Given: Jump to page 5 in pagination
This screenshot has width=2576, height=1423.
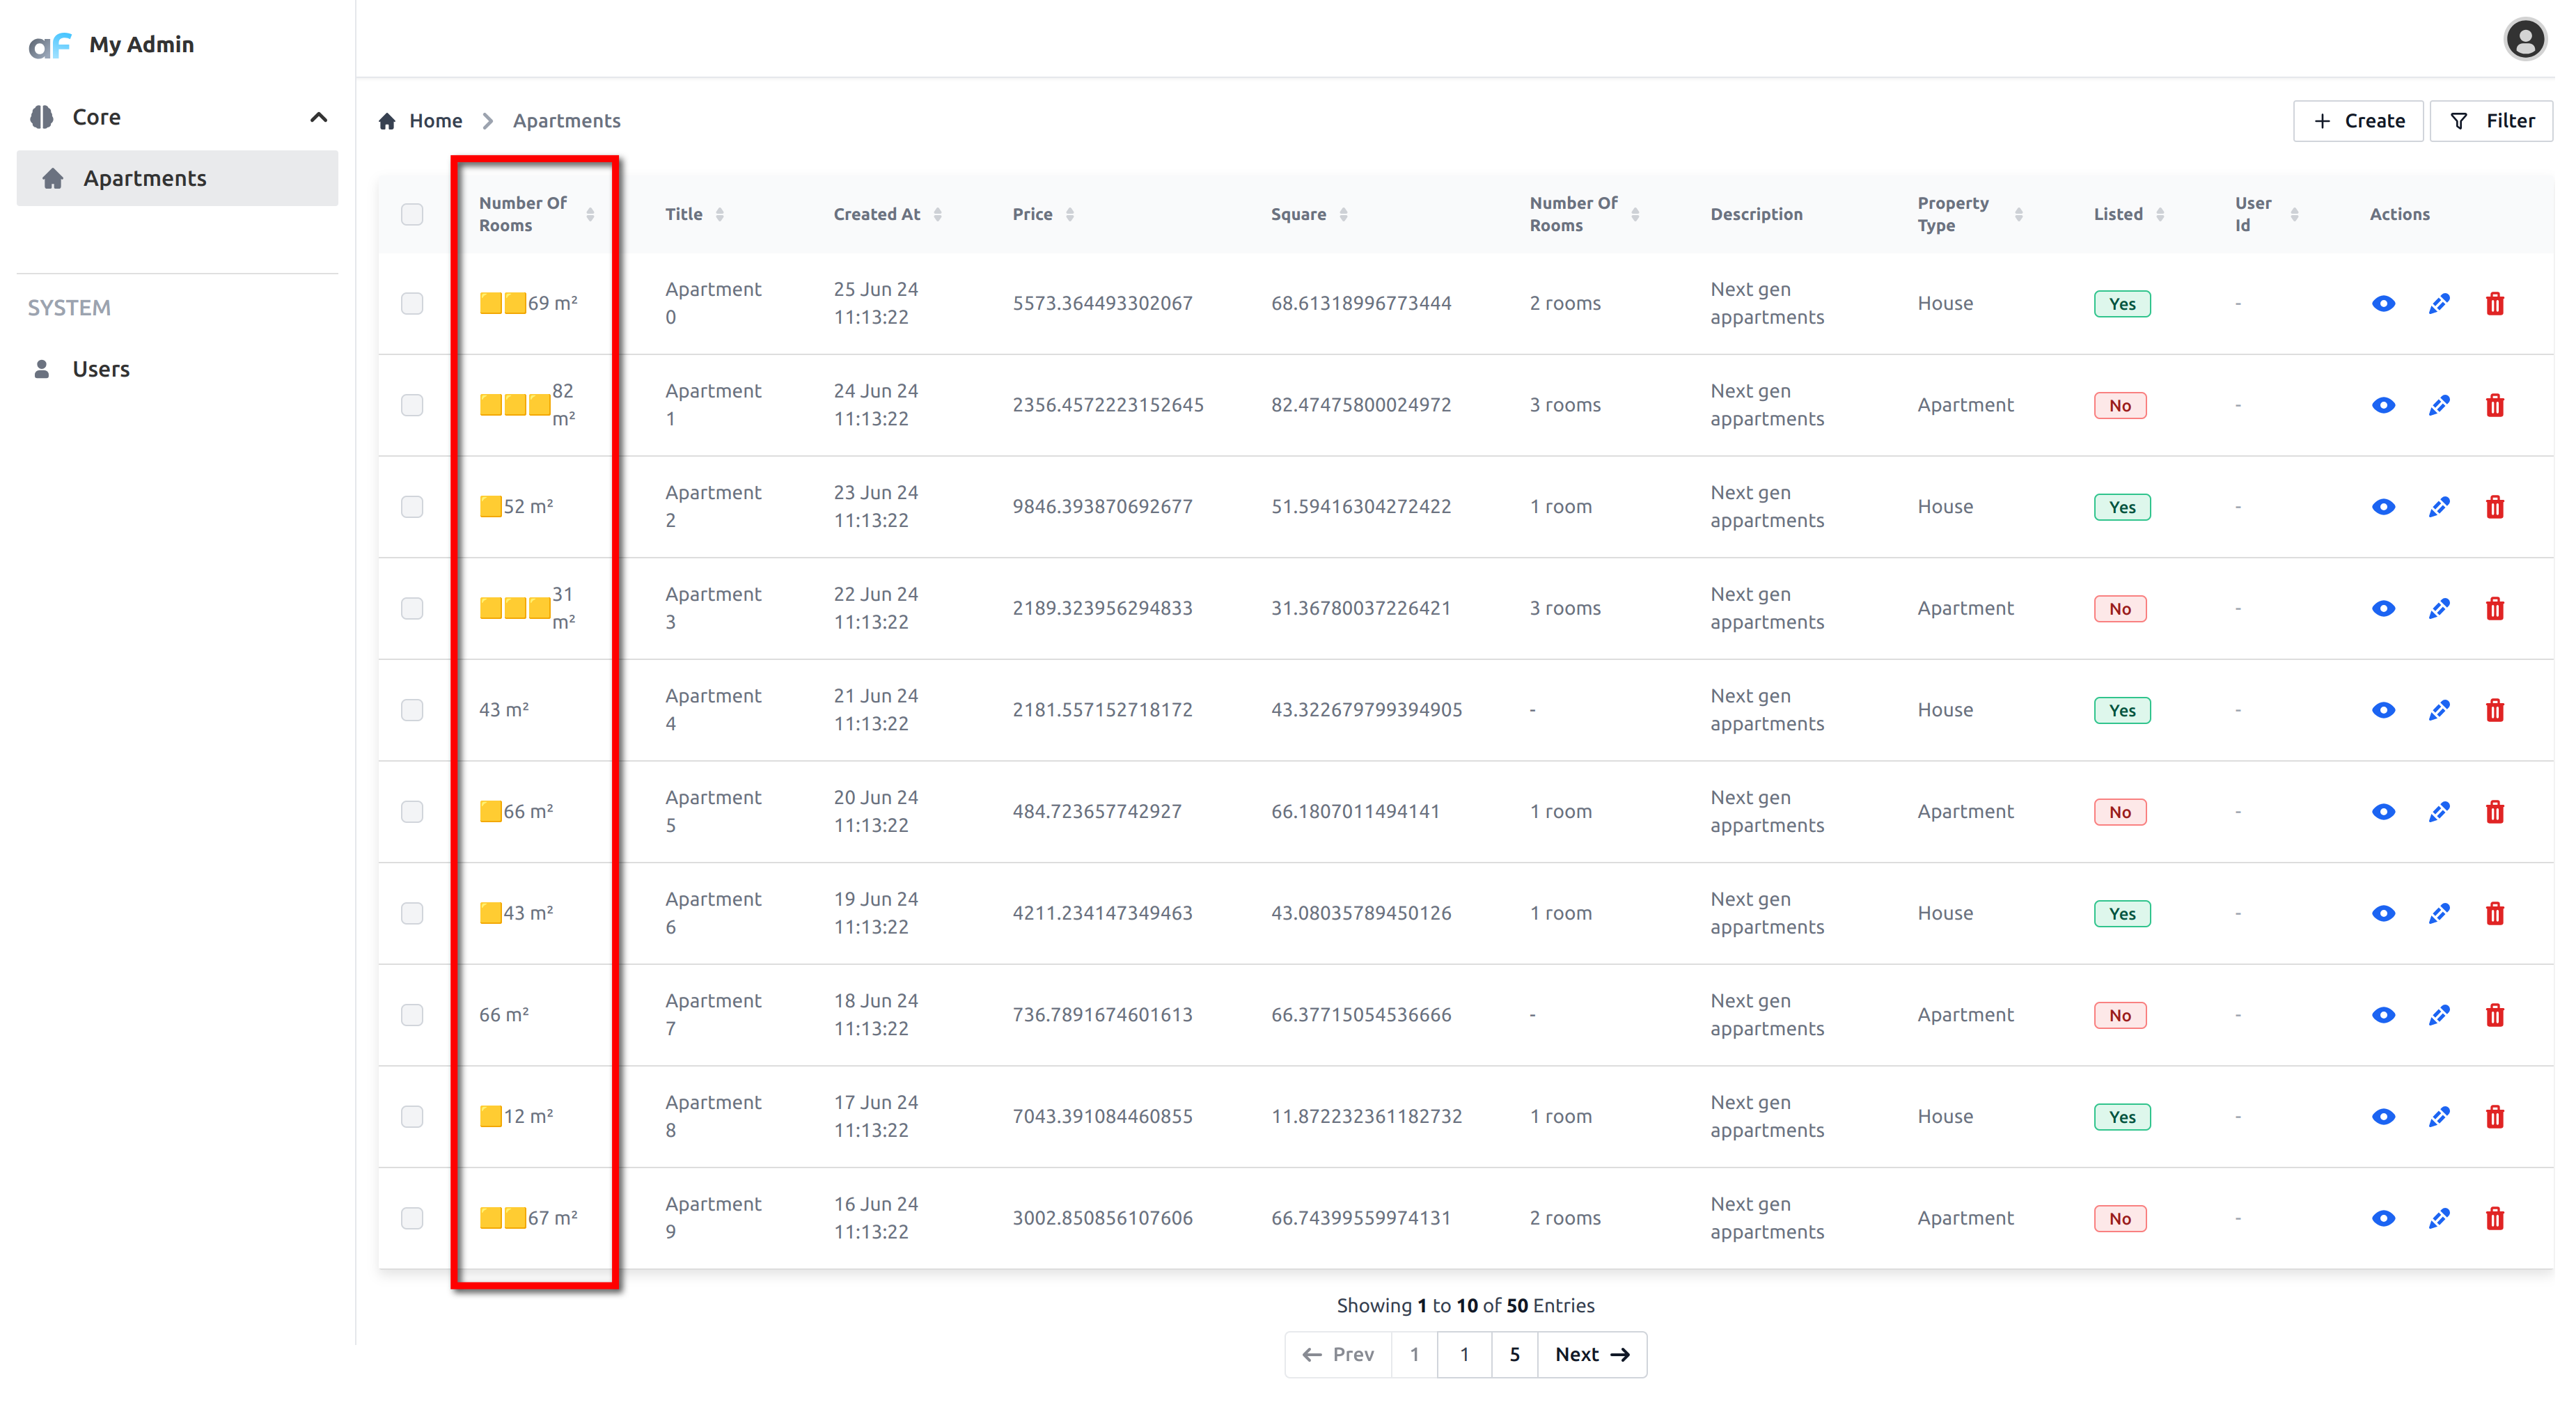Looking at the screenshot, I should (1514, 1354).
